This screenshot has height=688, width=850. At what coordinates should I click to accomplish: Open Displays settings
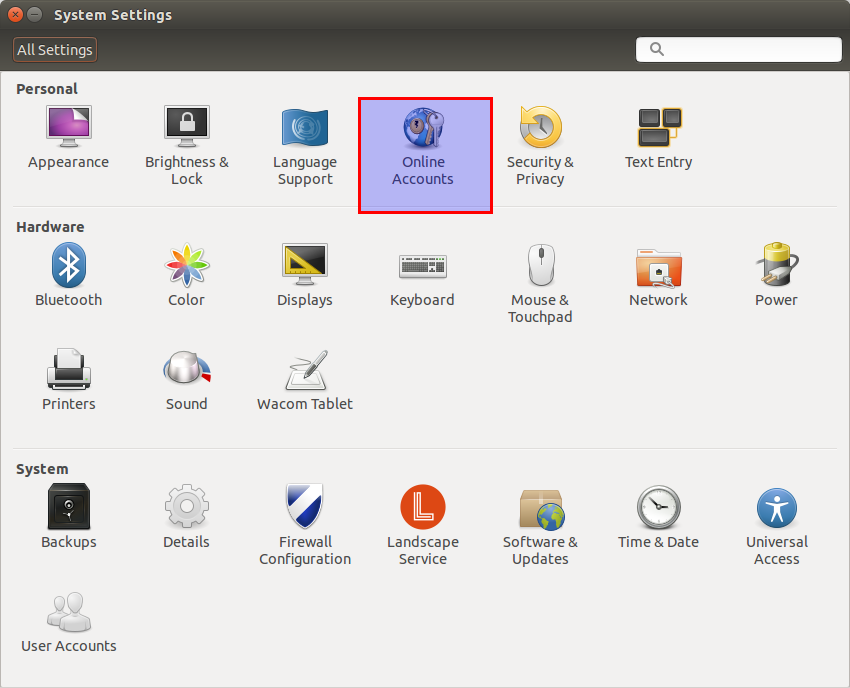pos(305,275)
